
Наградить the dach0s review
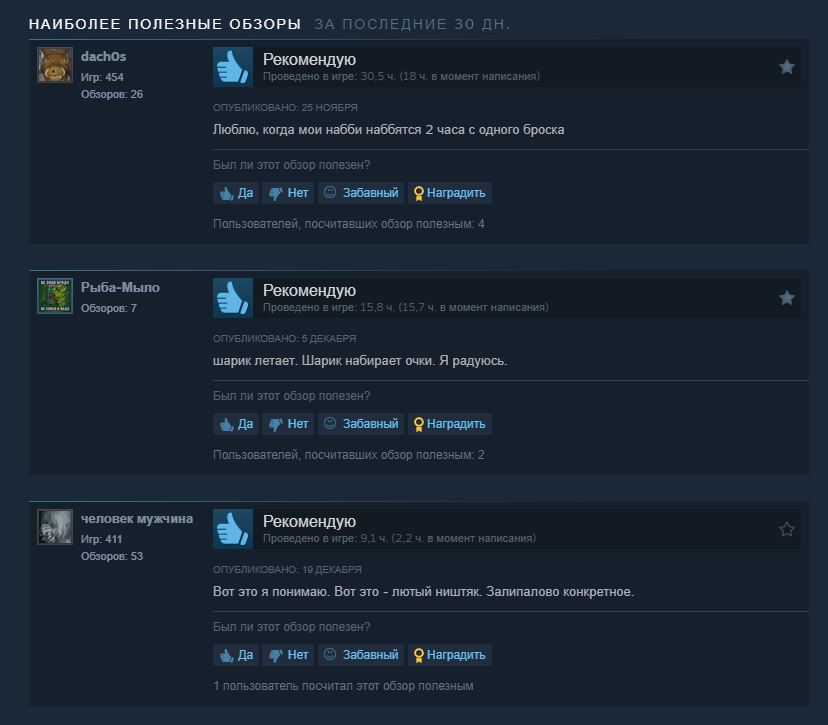(450, 193)
